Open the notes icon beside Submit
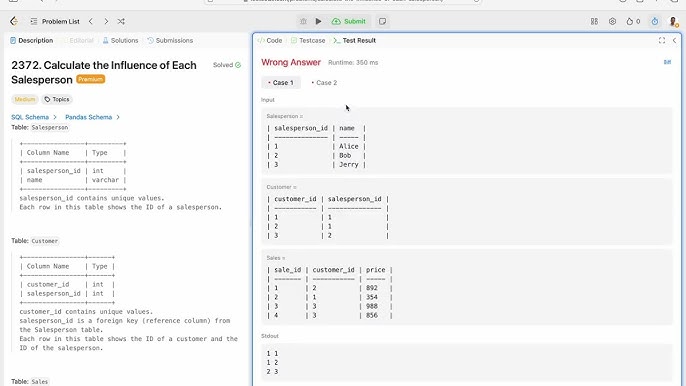The height and width of the screenshot is (386, 686). point(382,21)
